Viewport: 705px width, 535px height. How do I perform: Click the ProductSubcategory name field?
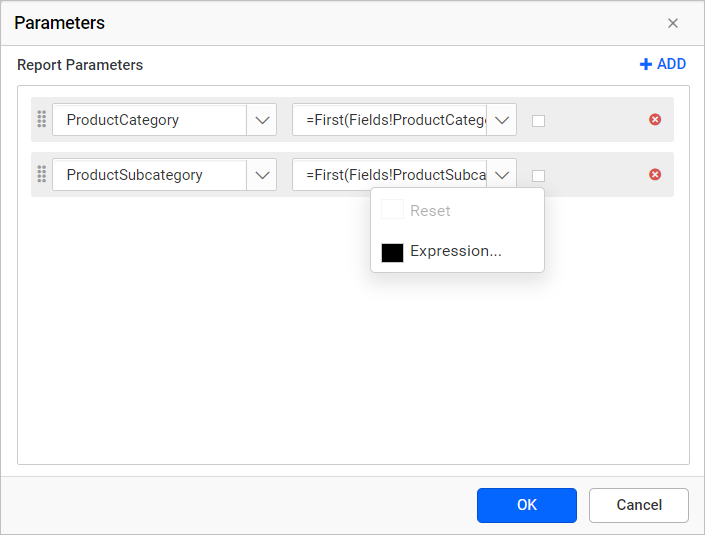[150, 175]
